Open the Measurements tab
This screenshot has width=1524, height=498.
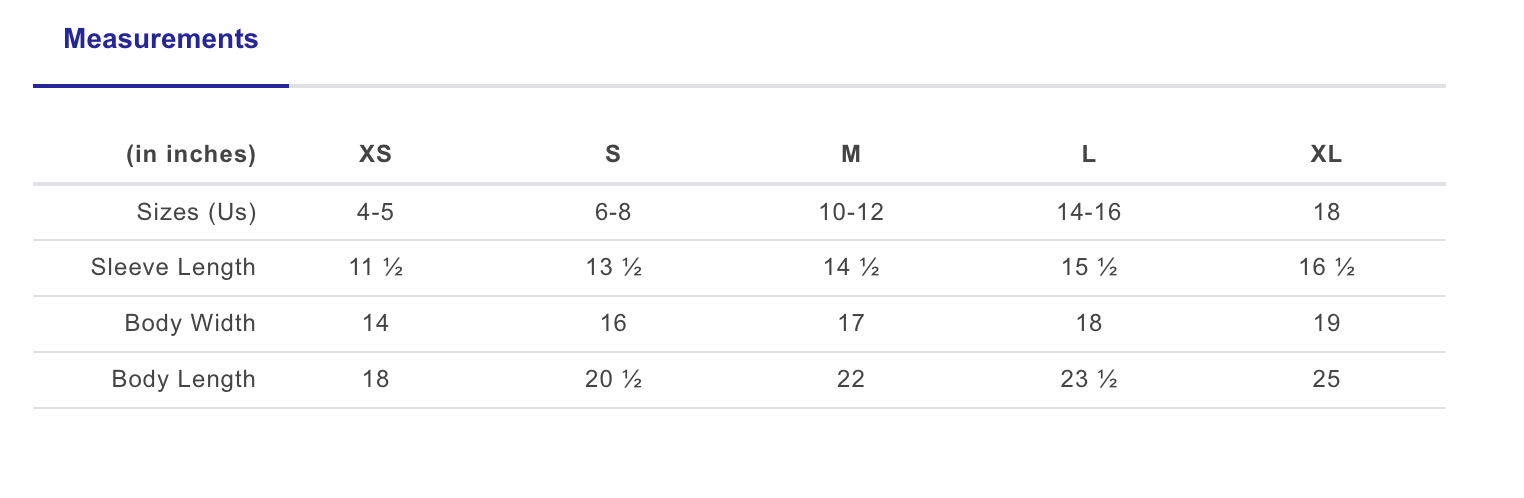pos(161,39)
